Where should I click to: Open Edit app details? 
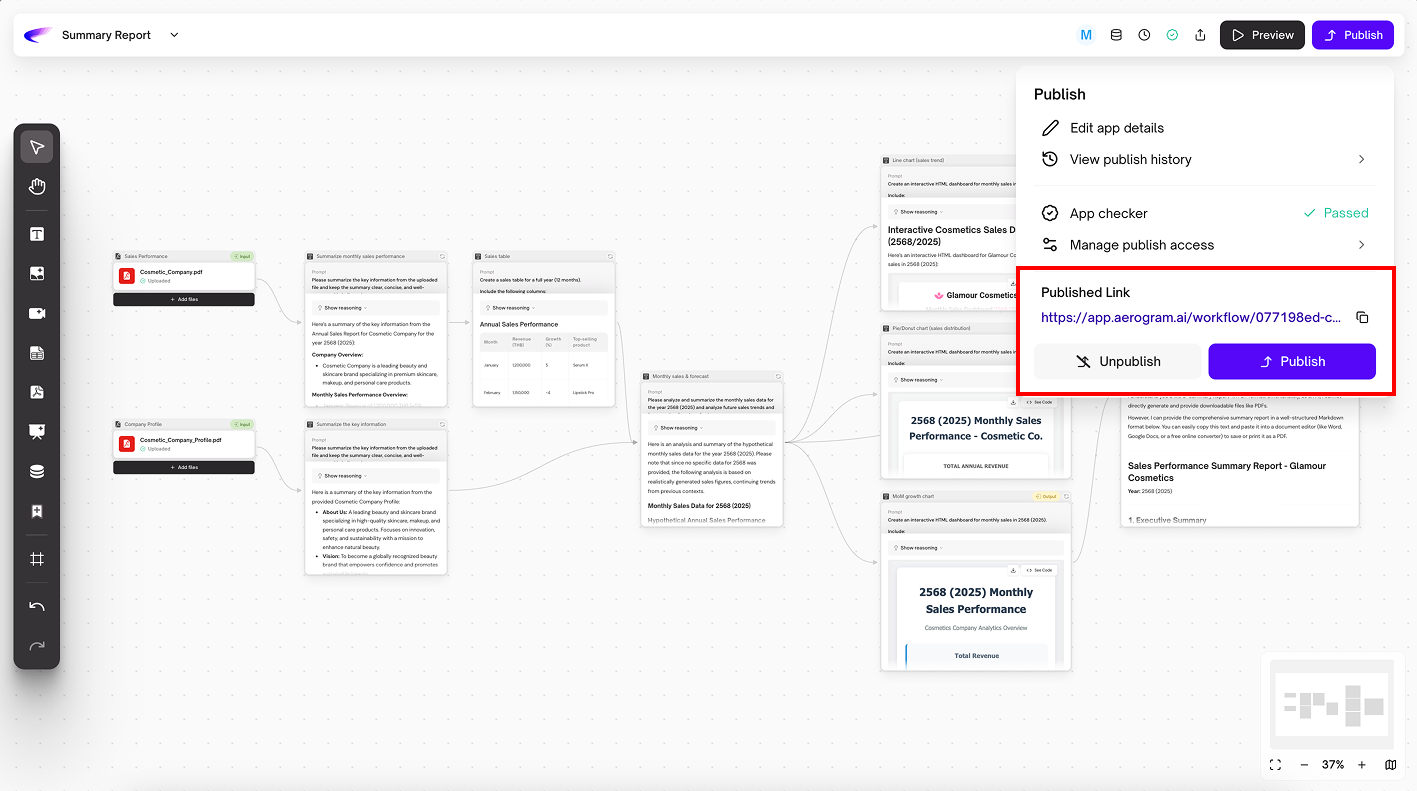[1116, 128]
